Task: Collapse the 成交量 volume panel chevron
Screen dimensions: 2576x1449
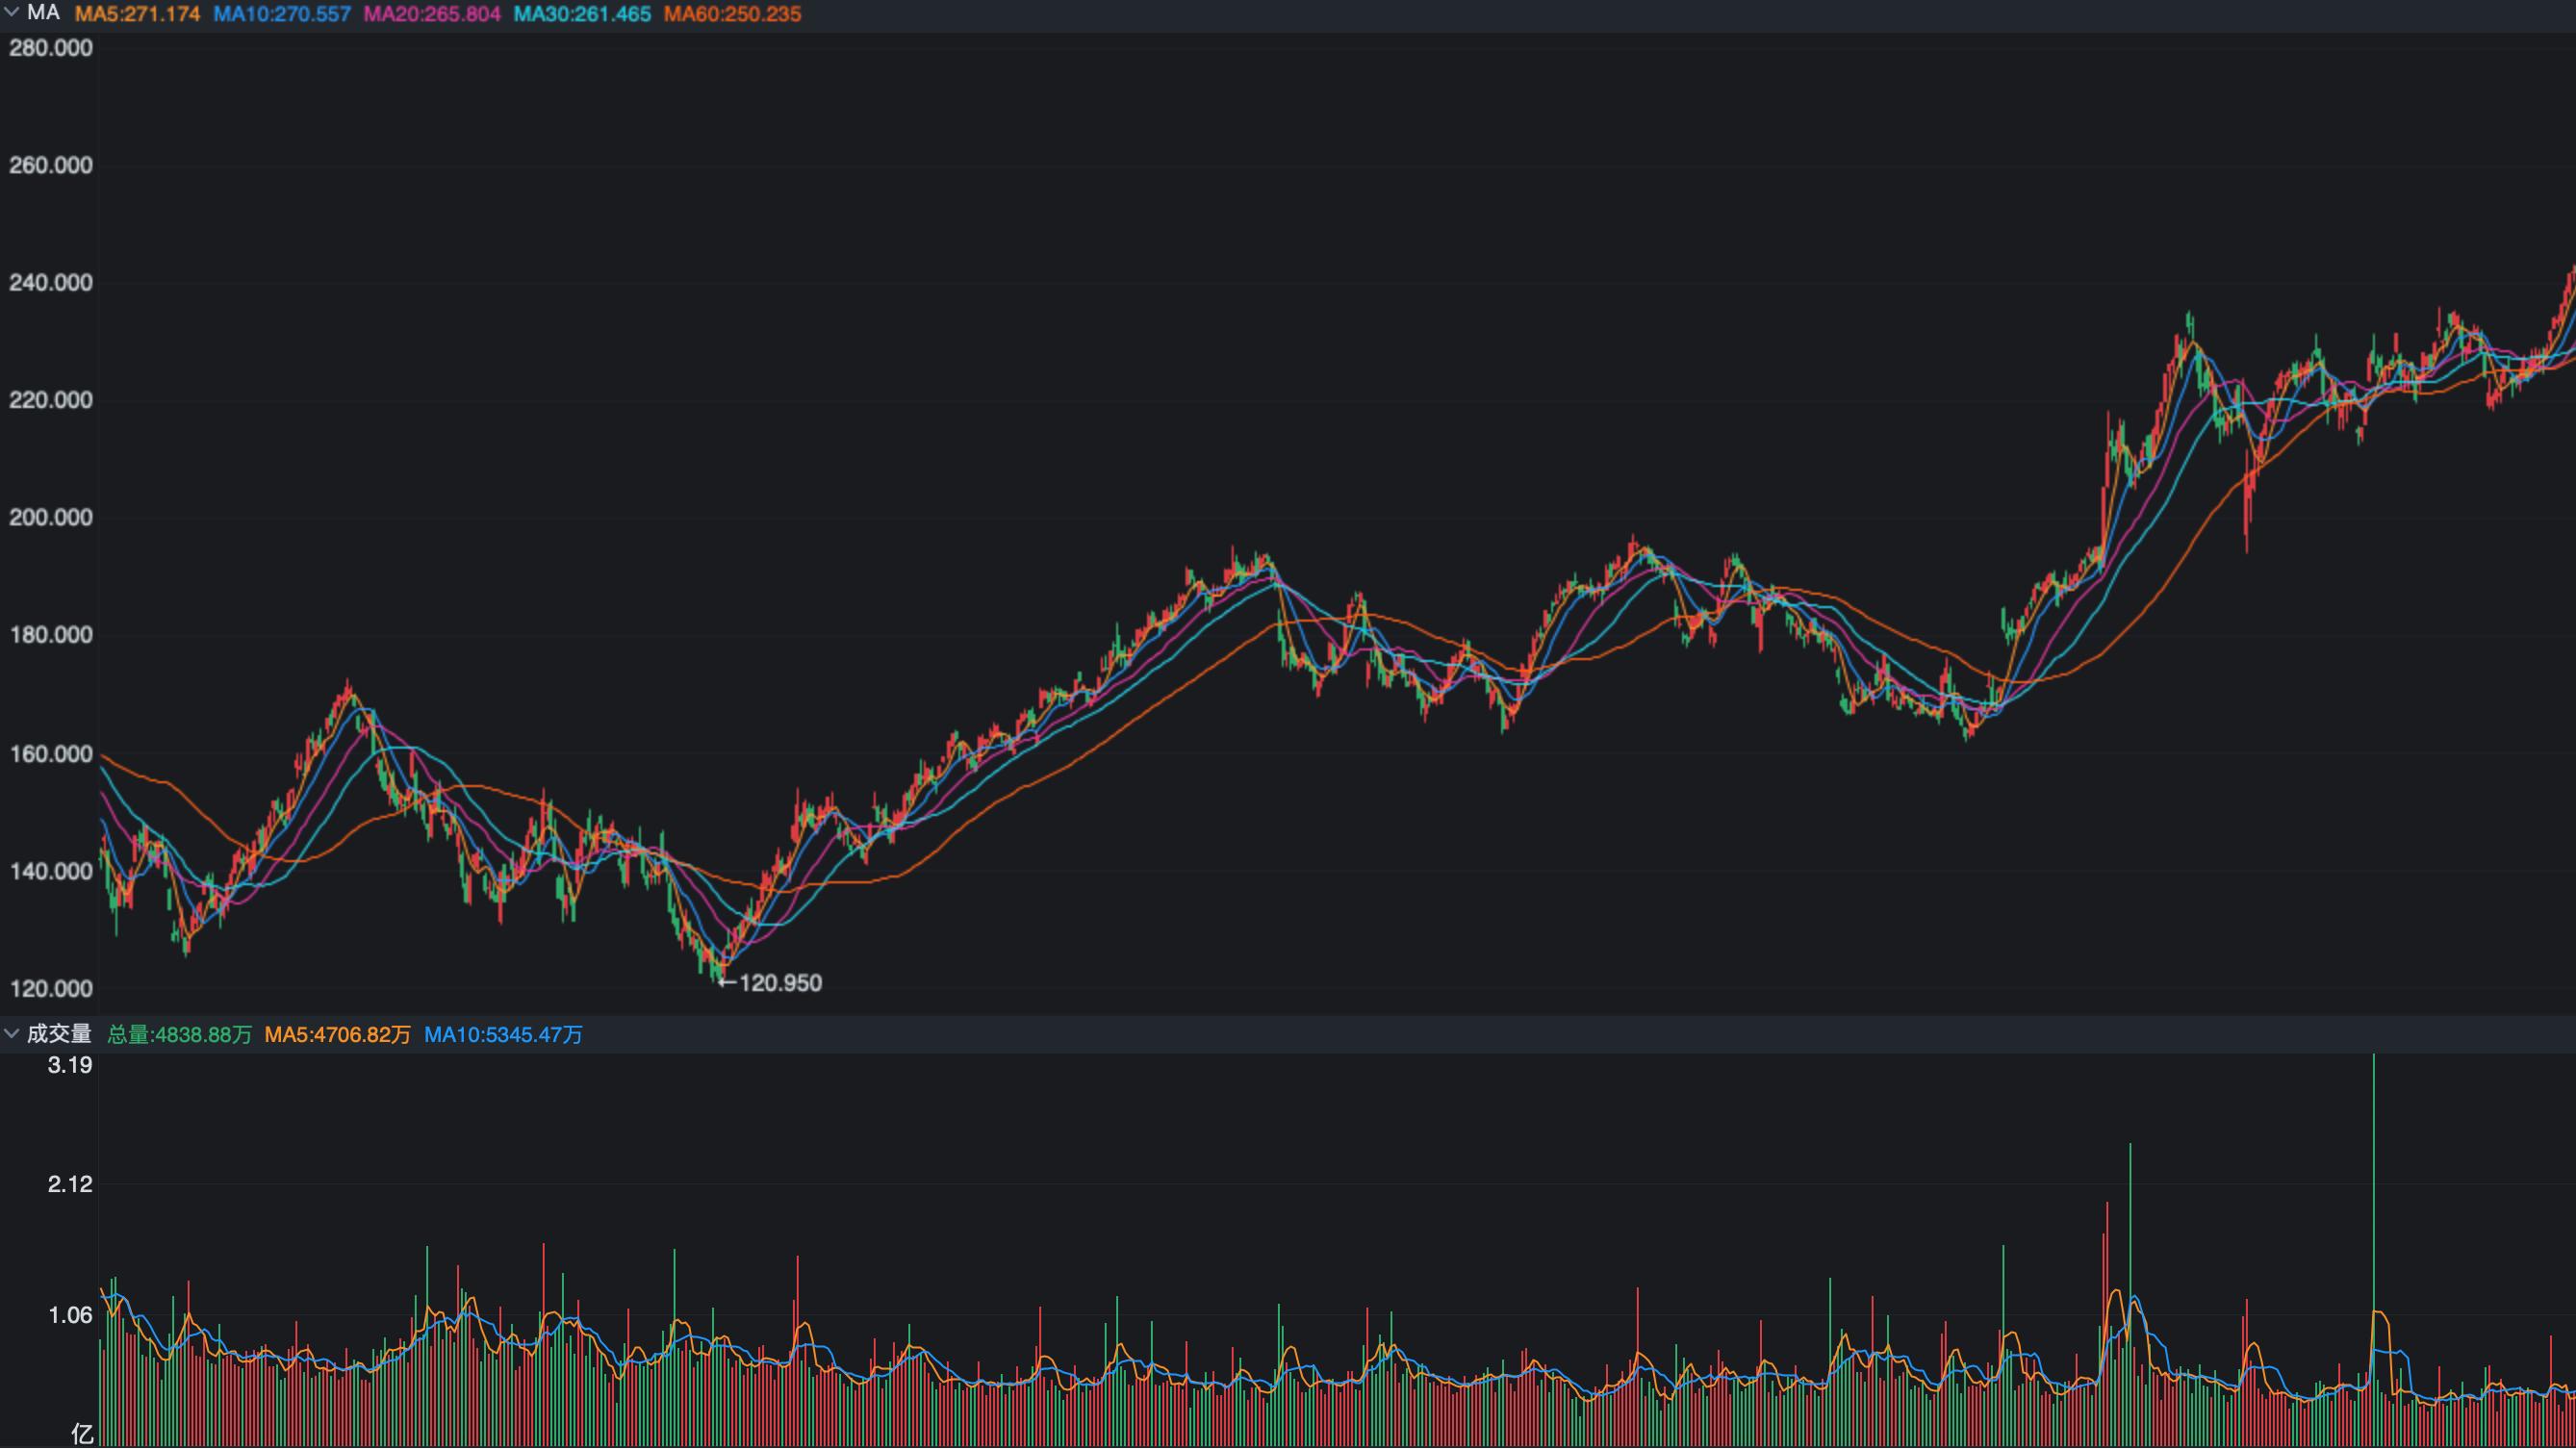Action: pos(12,1033)
